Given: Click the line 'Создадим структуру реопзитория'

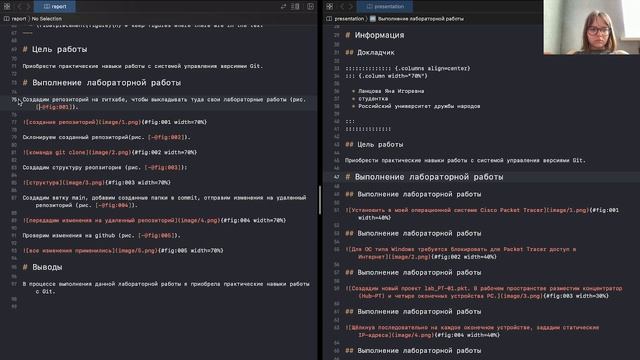Looking at the screenshot, I should pos(105,167).
